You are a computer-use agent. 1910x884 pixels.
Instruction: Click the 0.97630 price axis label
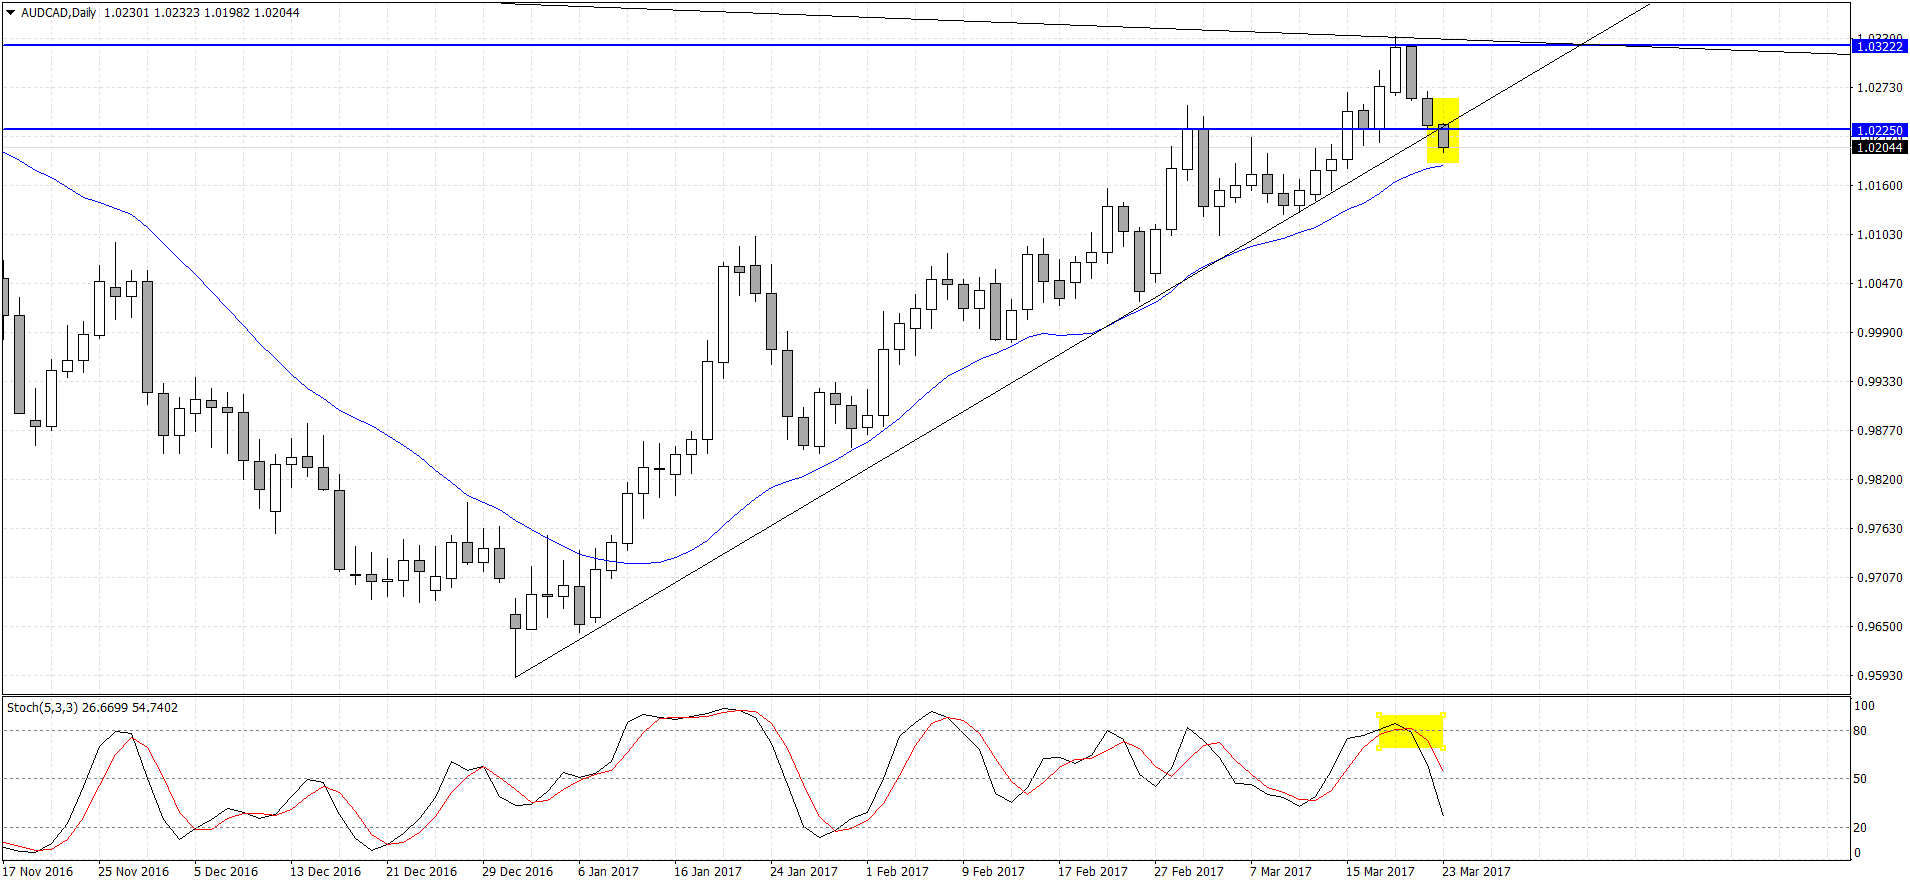[x=1880, y=529]
